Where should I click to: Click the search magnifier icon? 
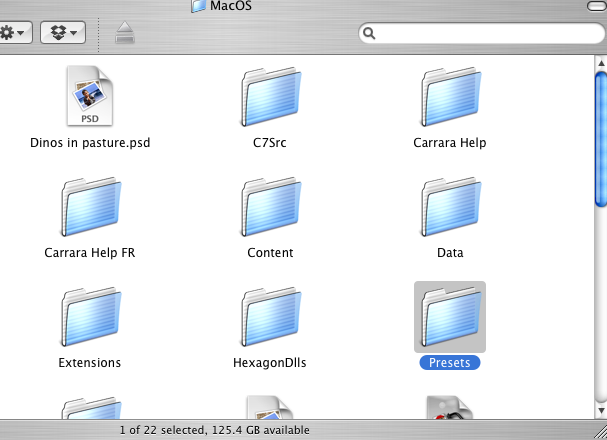pos(369,33)
